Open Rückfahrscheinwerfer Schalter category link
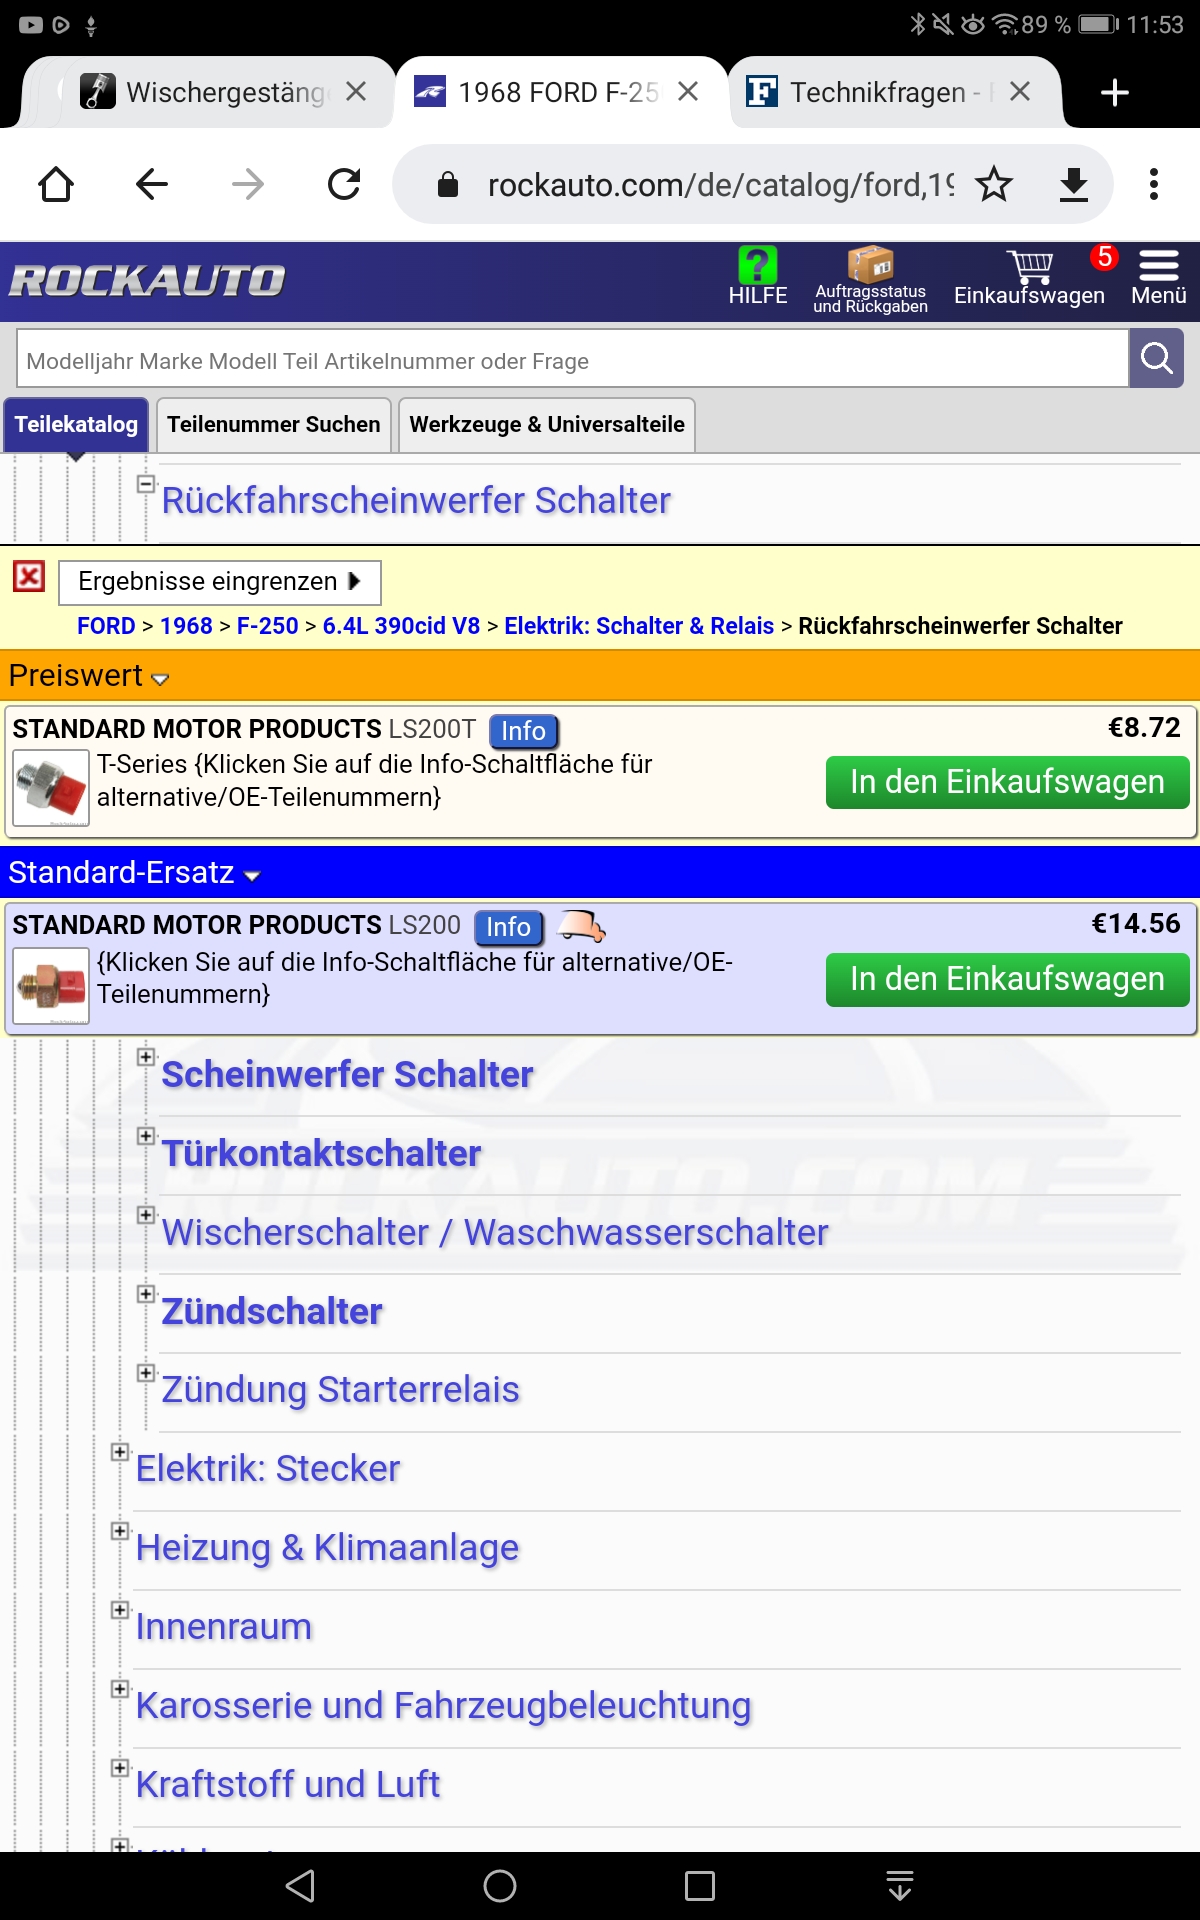1200x1920 pixels. pos(416,501)
